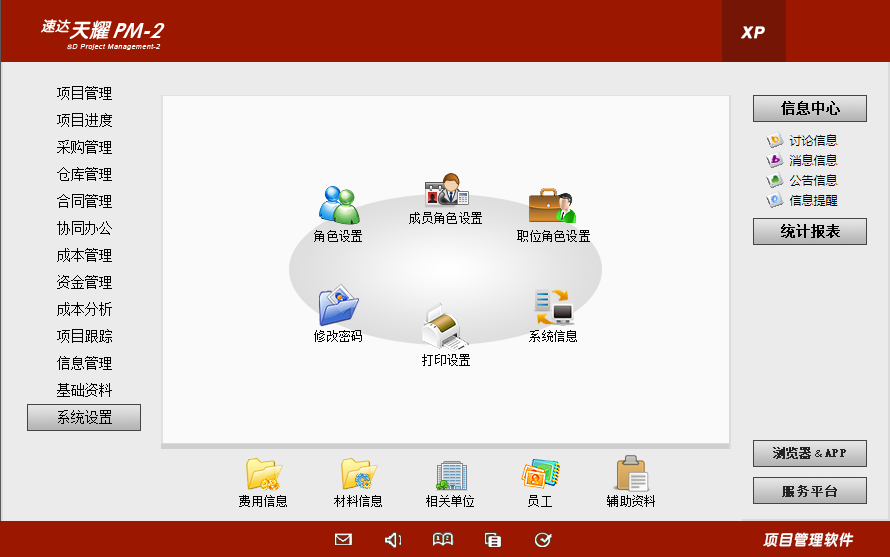Open the 讨论信息 link
890x557 pixels.
(812, 141)
